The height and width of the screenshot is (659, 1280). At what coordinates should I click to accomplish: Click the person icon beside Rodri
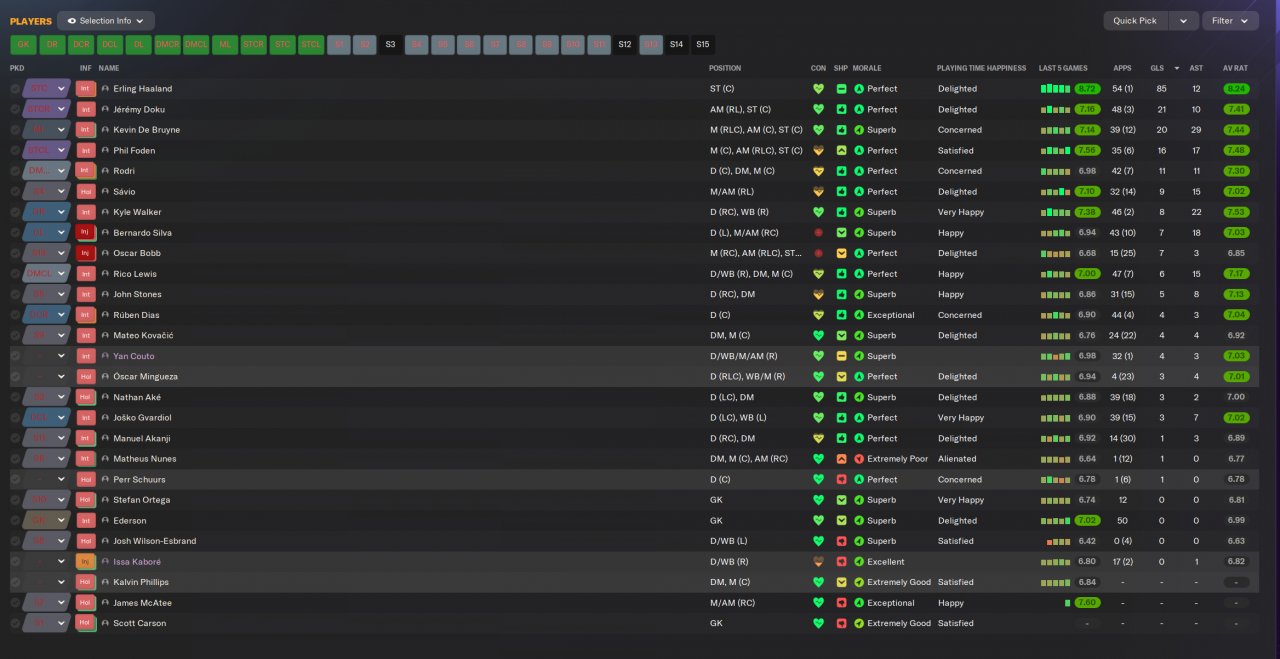click(105, 171)
